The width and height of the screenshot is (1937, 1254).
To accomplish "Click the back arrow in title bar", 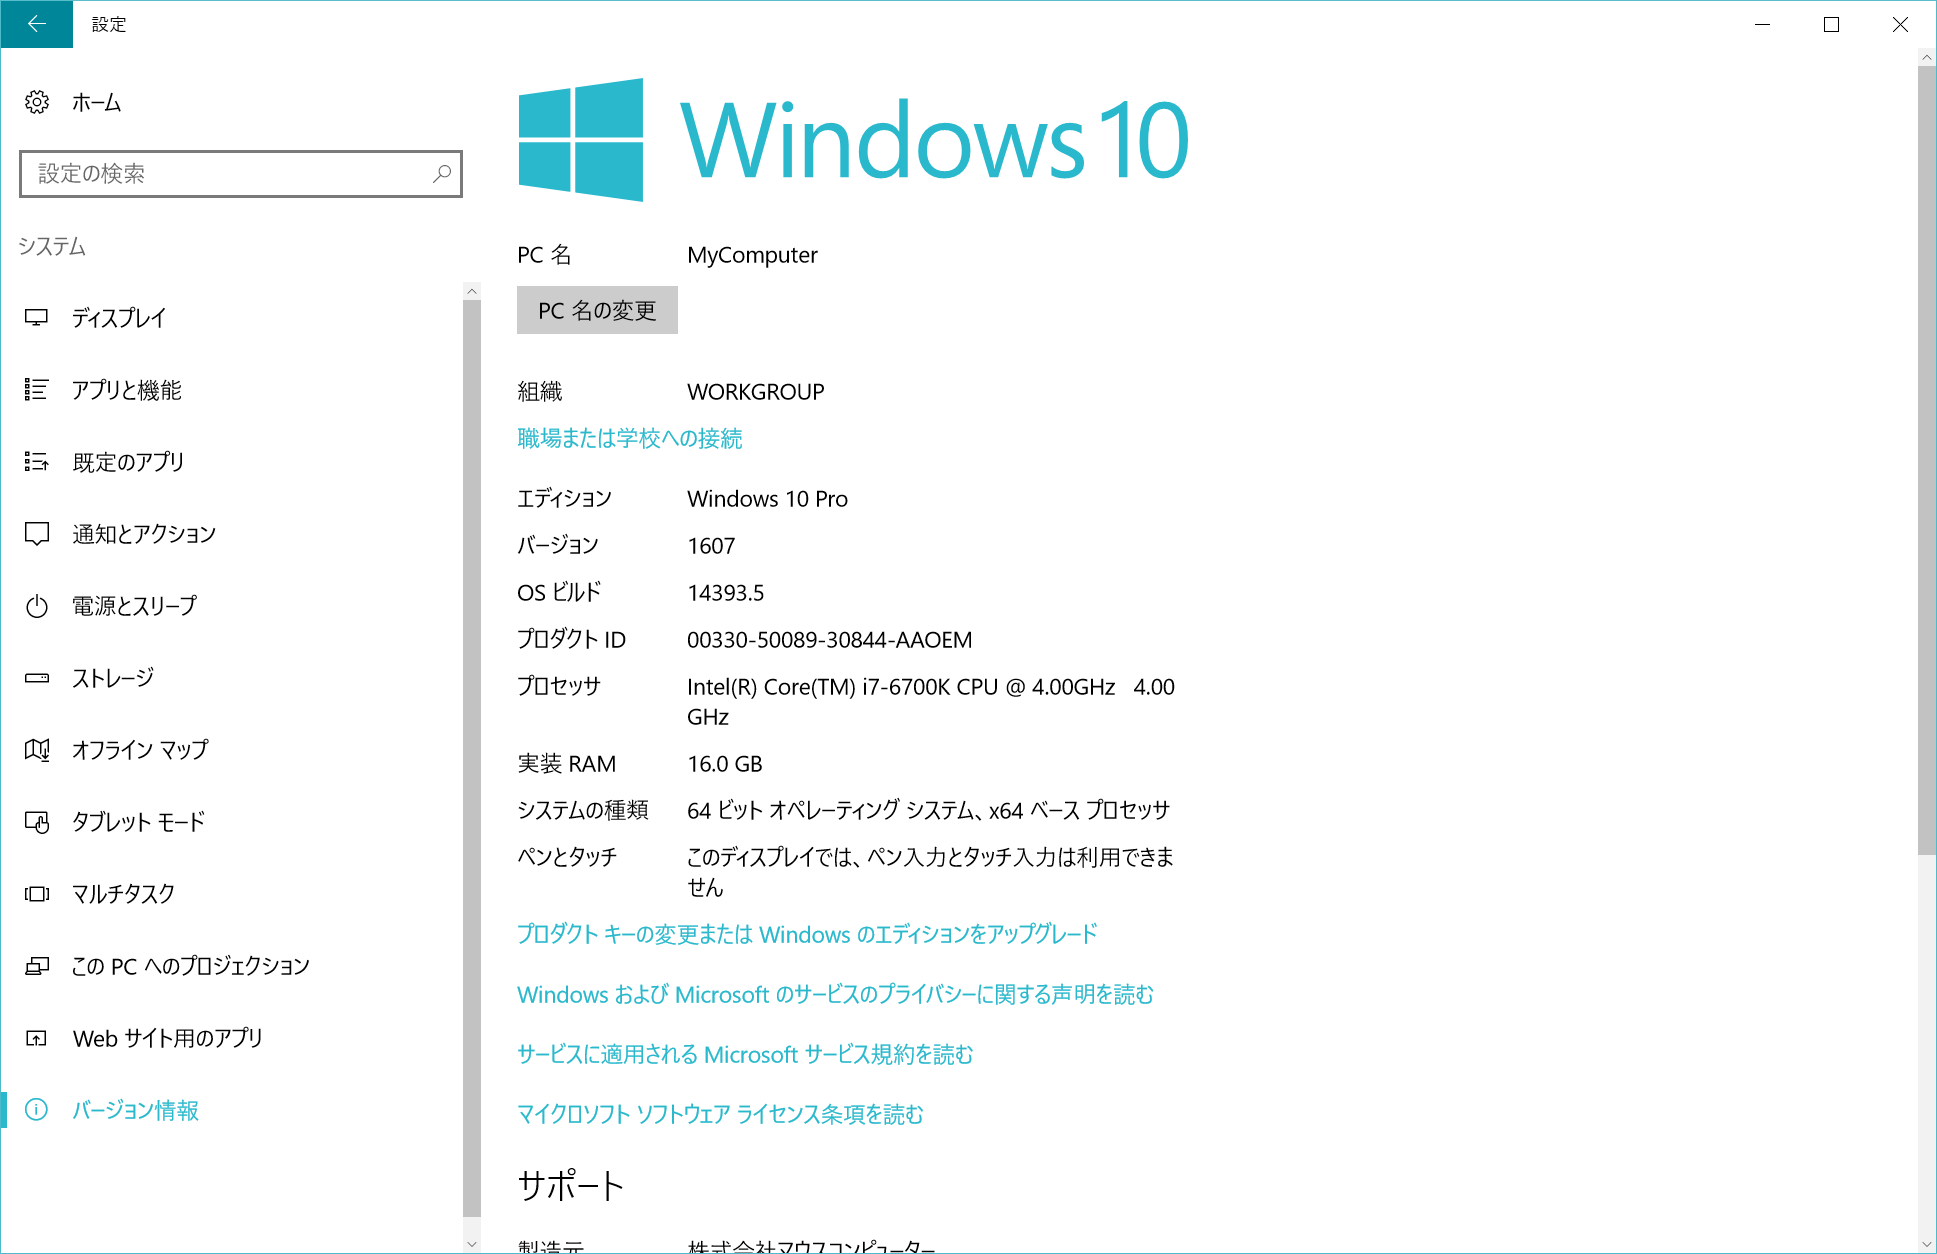I will [x=36, y=24].
